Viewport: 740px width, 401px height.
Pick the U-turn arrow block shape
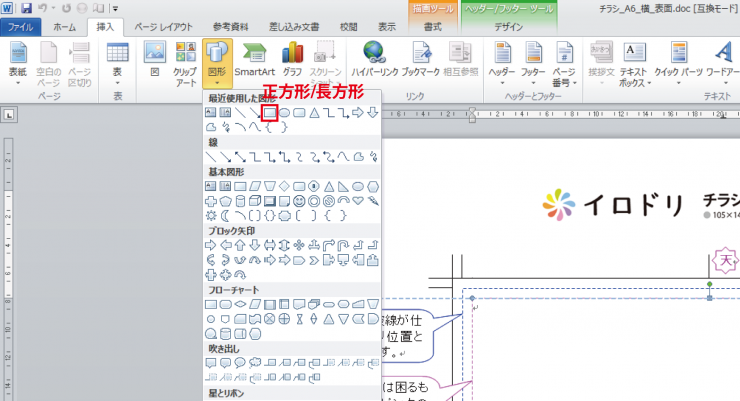pyautogui.click(x=343, y=245)
